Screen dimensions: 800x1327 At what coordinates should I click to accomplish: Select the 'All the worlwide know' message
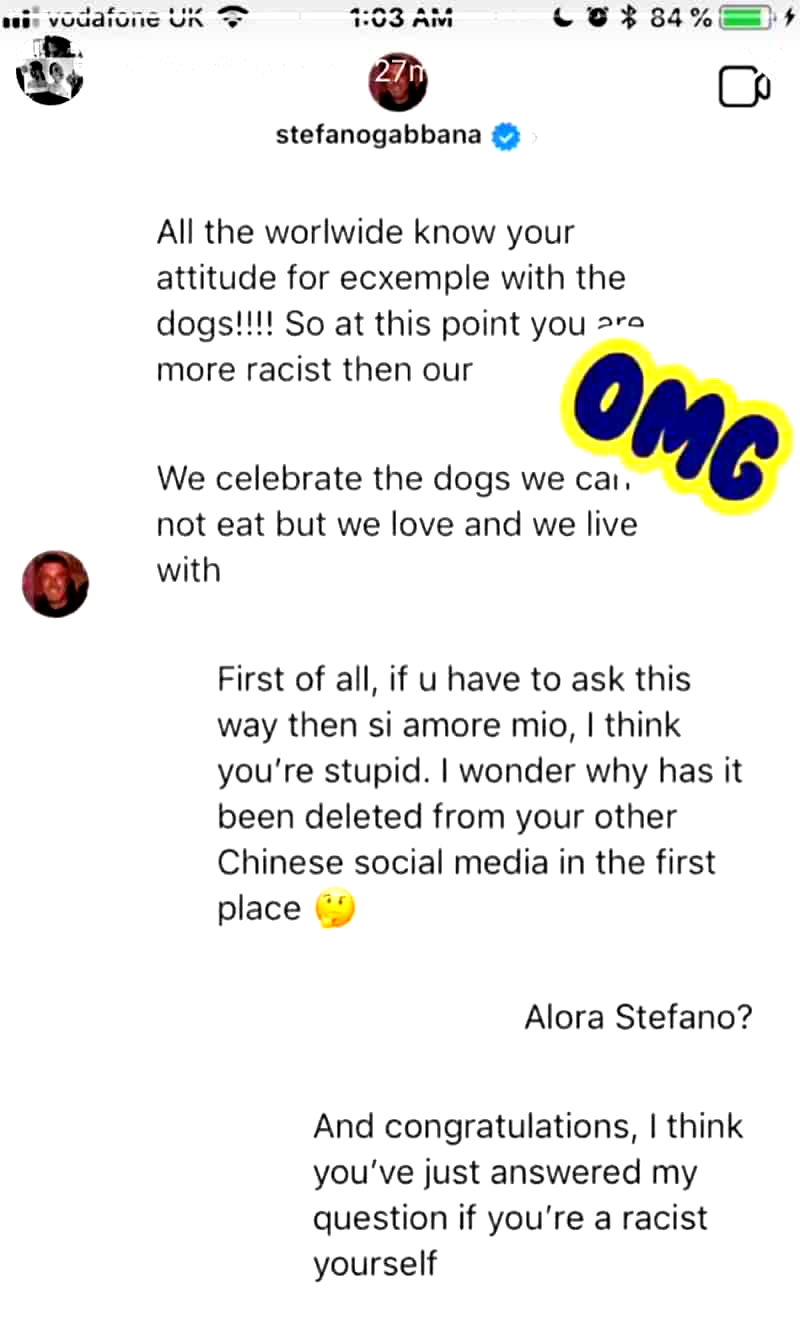[400, 301]
